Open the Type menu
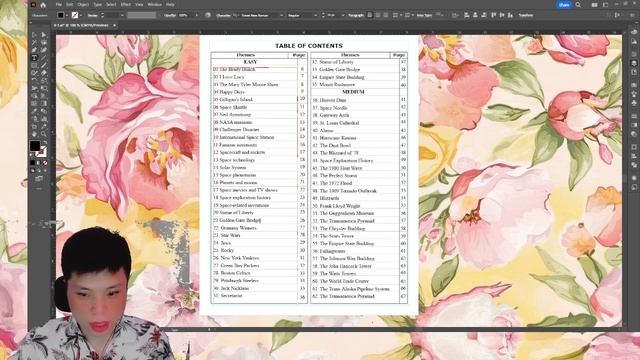Viewport: 640px width, 360px height. pos(98,5)
